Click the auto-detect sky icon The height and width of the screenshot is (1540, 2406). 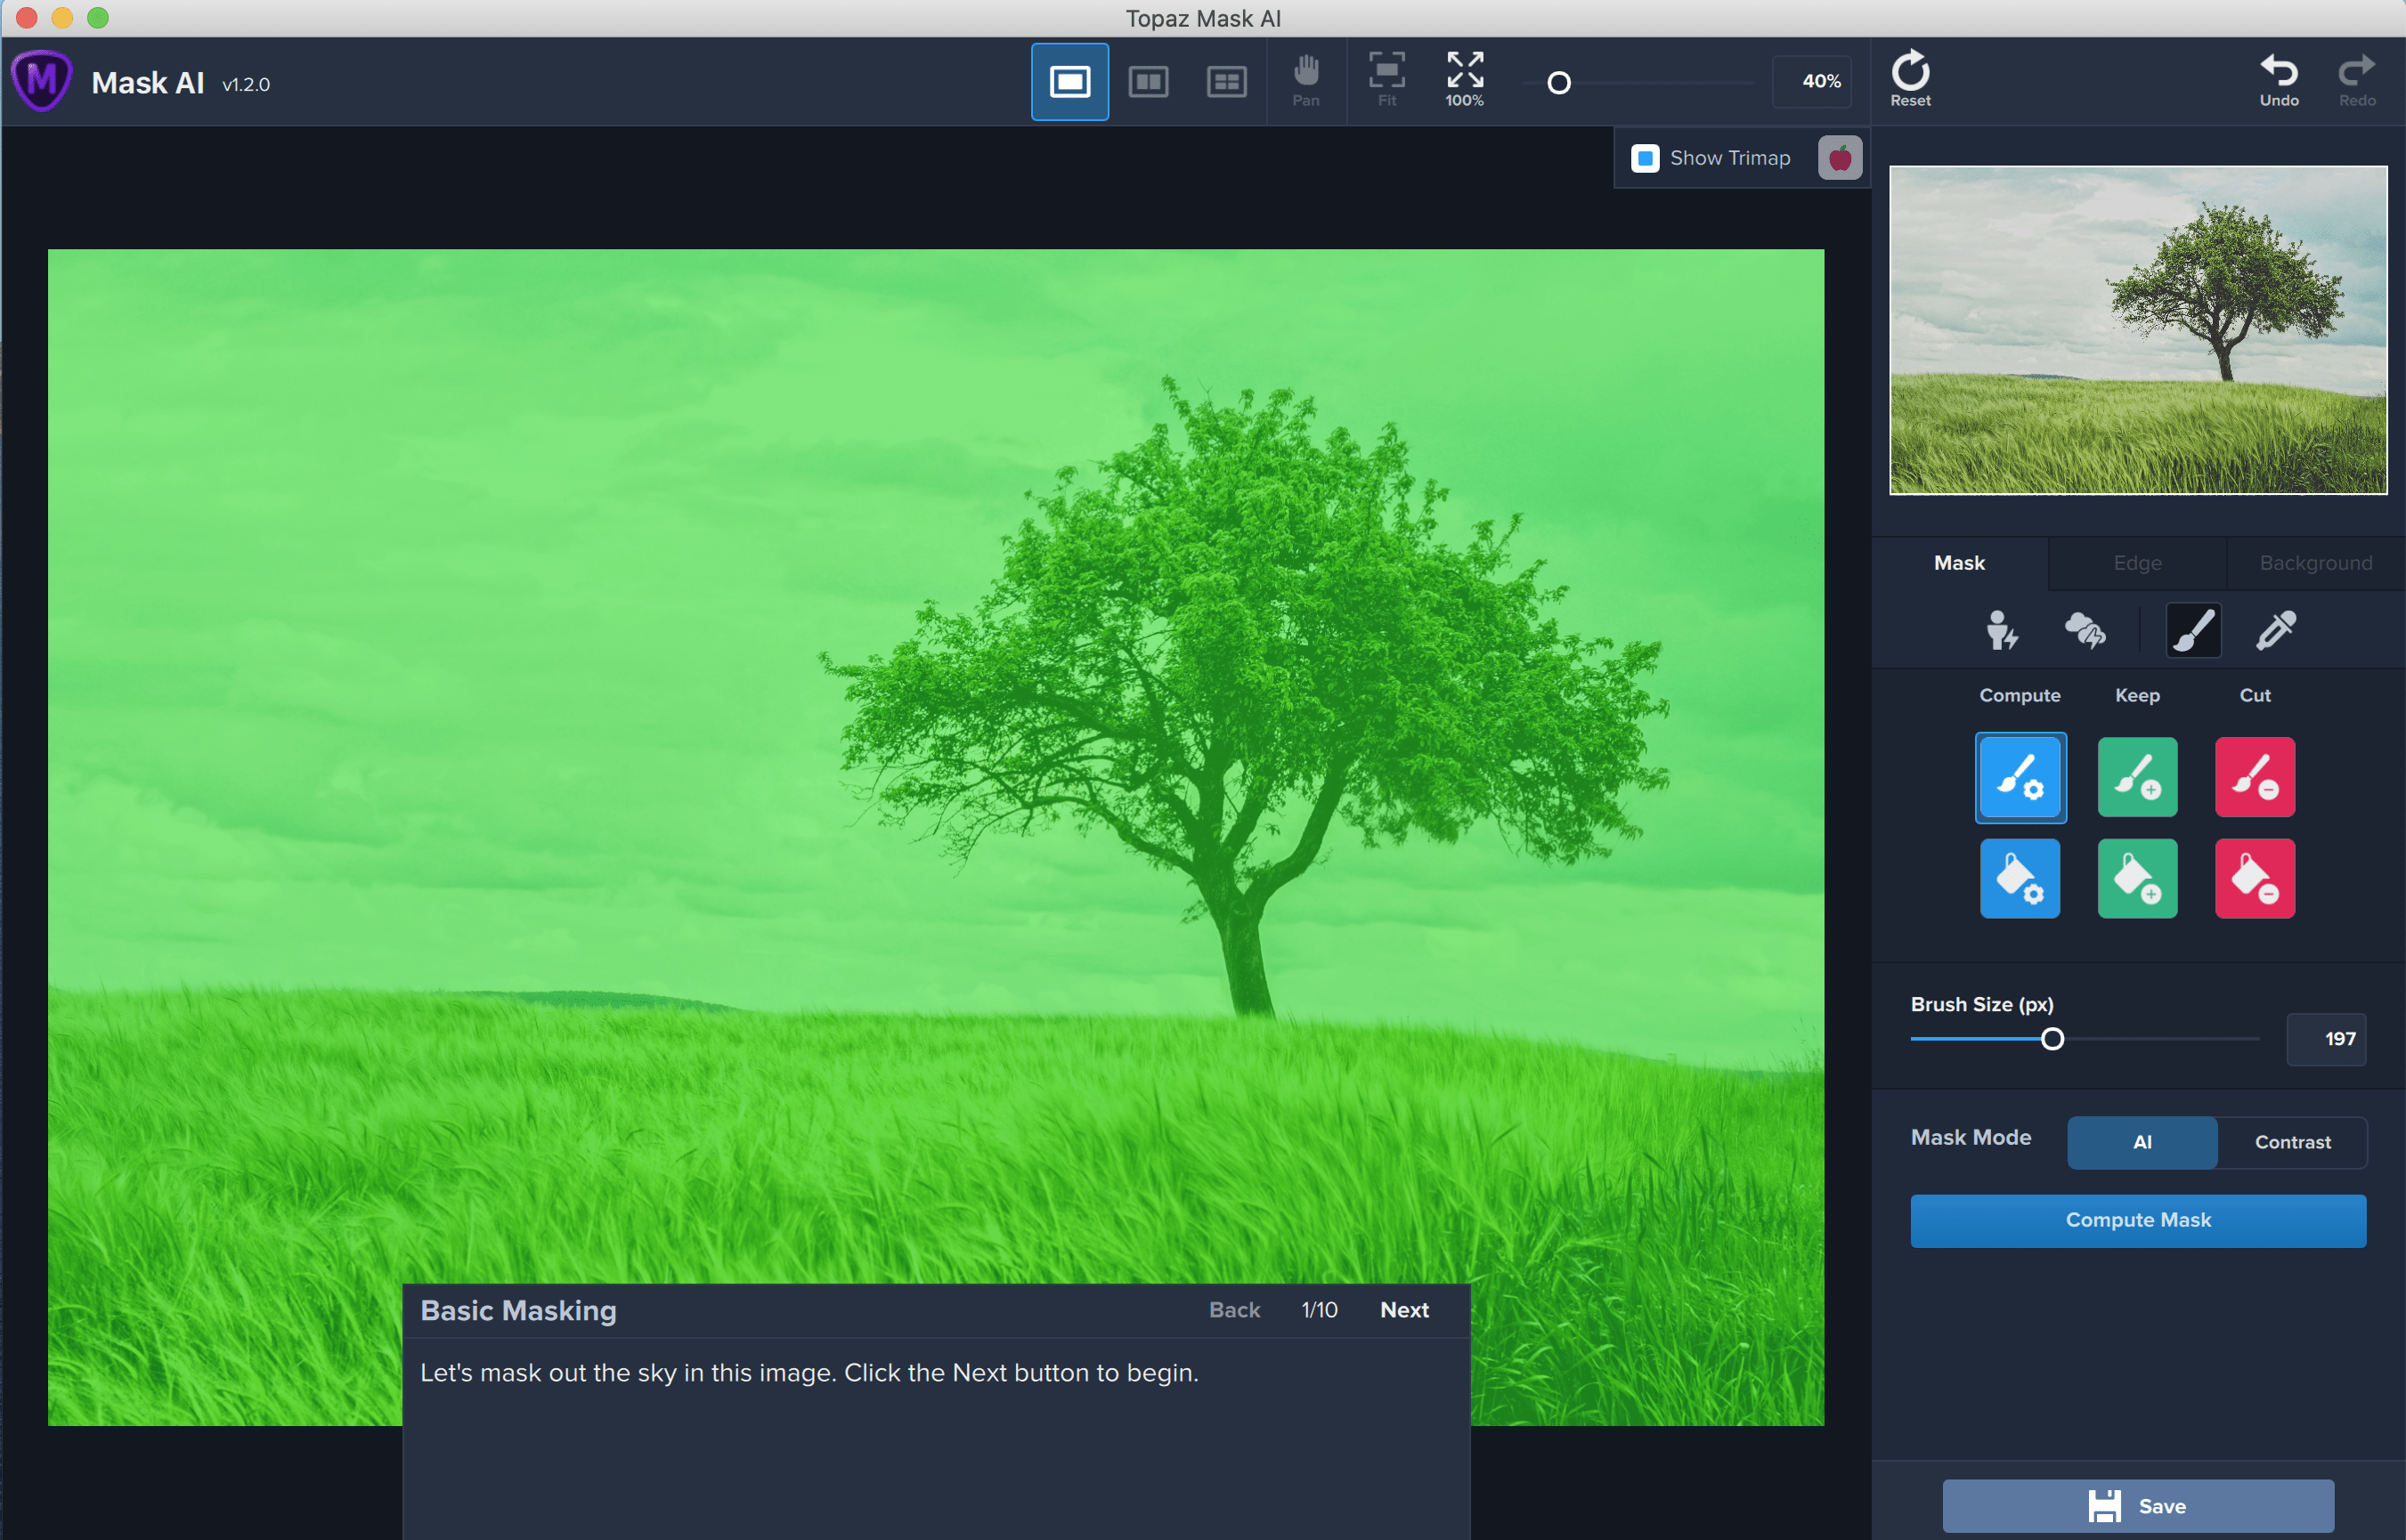click(x=2085, y=630)
